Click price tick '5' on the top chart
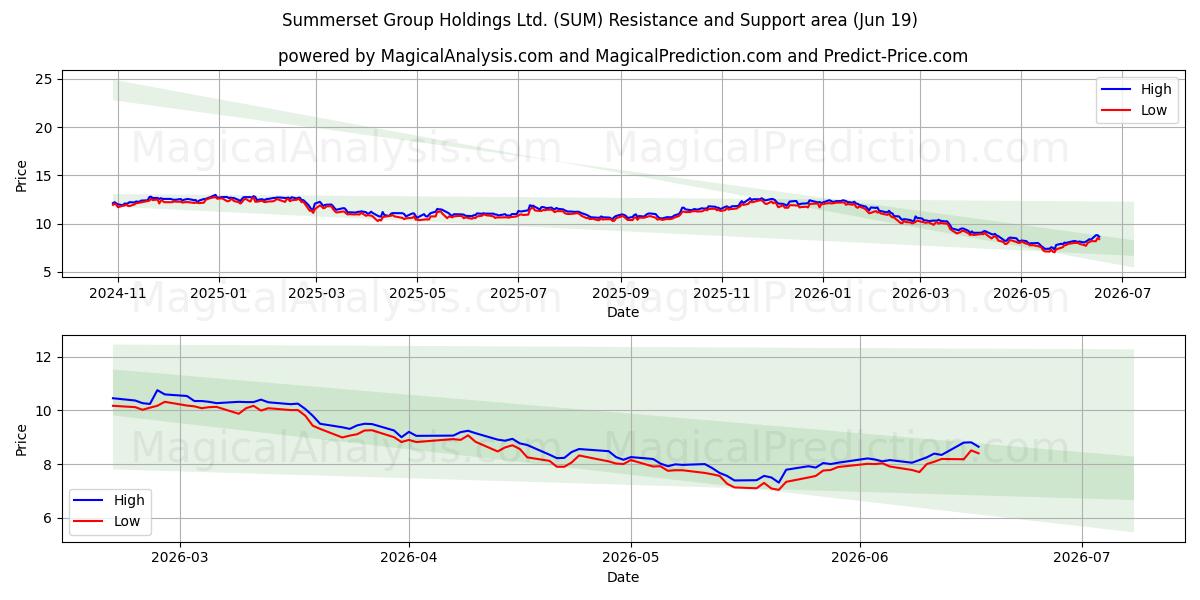The width and height of the screenshot is (1200, 600). pos(50,272)
